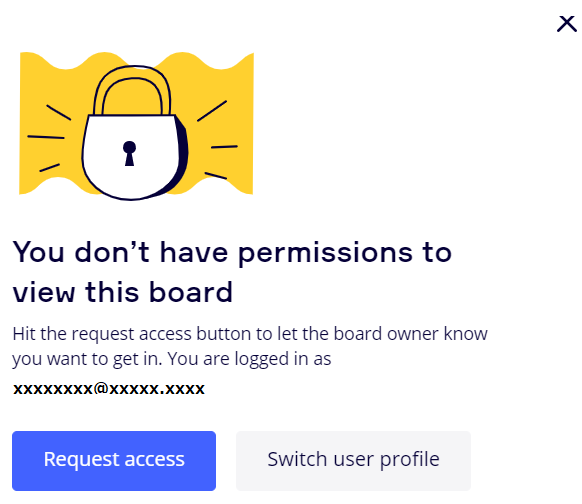Click the ray lines right of the padlock
Image resolution: width=582 pixels, height=504 pixels.
pos(217,140)
